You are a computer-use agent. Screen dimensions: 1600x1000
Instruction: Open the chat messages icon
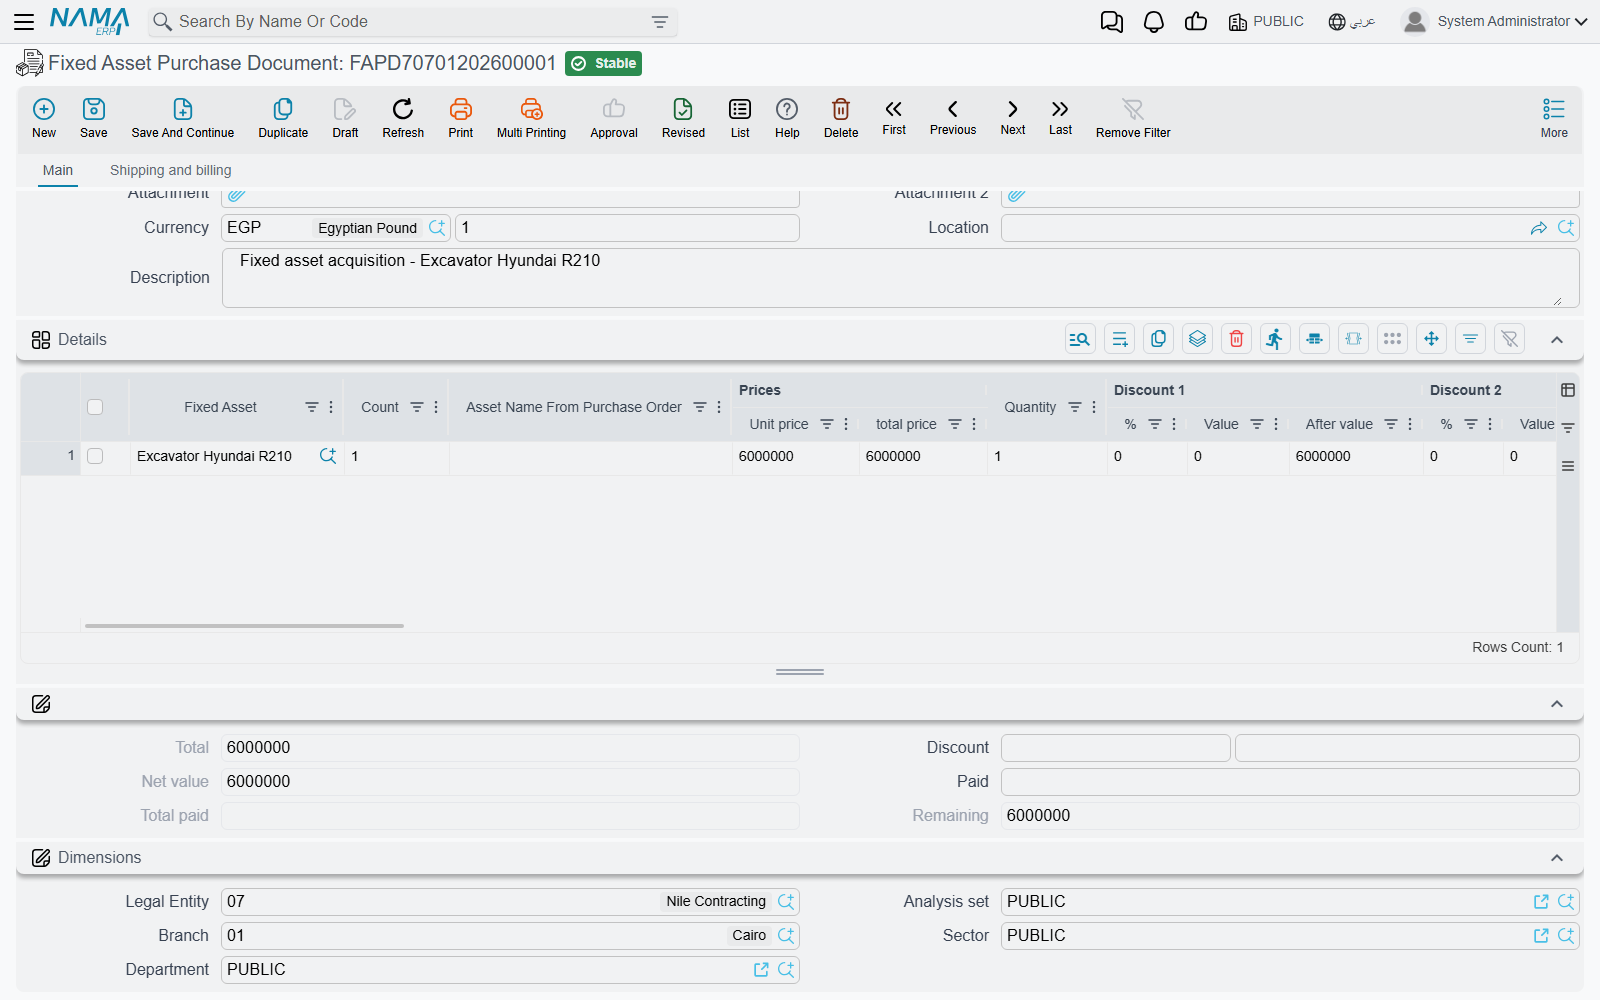(1112, 22)
